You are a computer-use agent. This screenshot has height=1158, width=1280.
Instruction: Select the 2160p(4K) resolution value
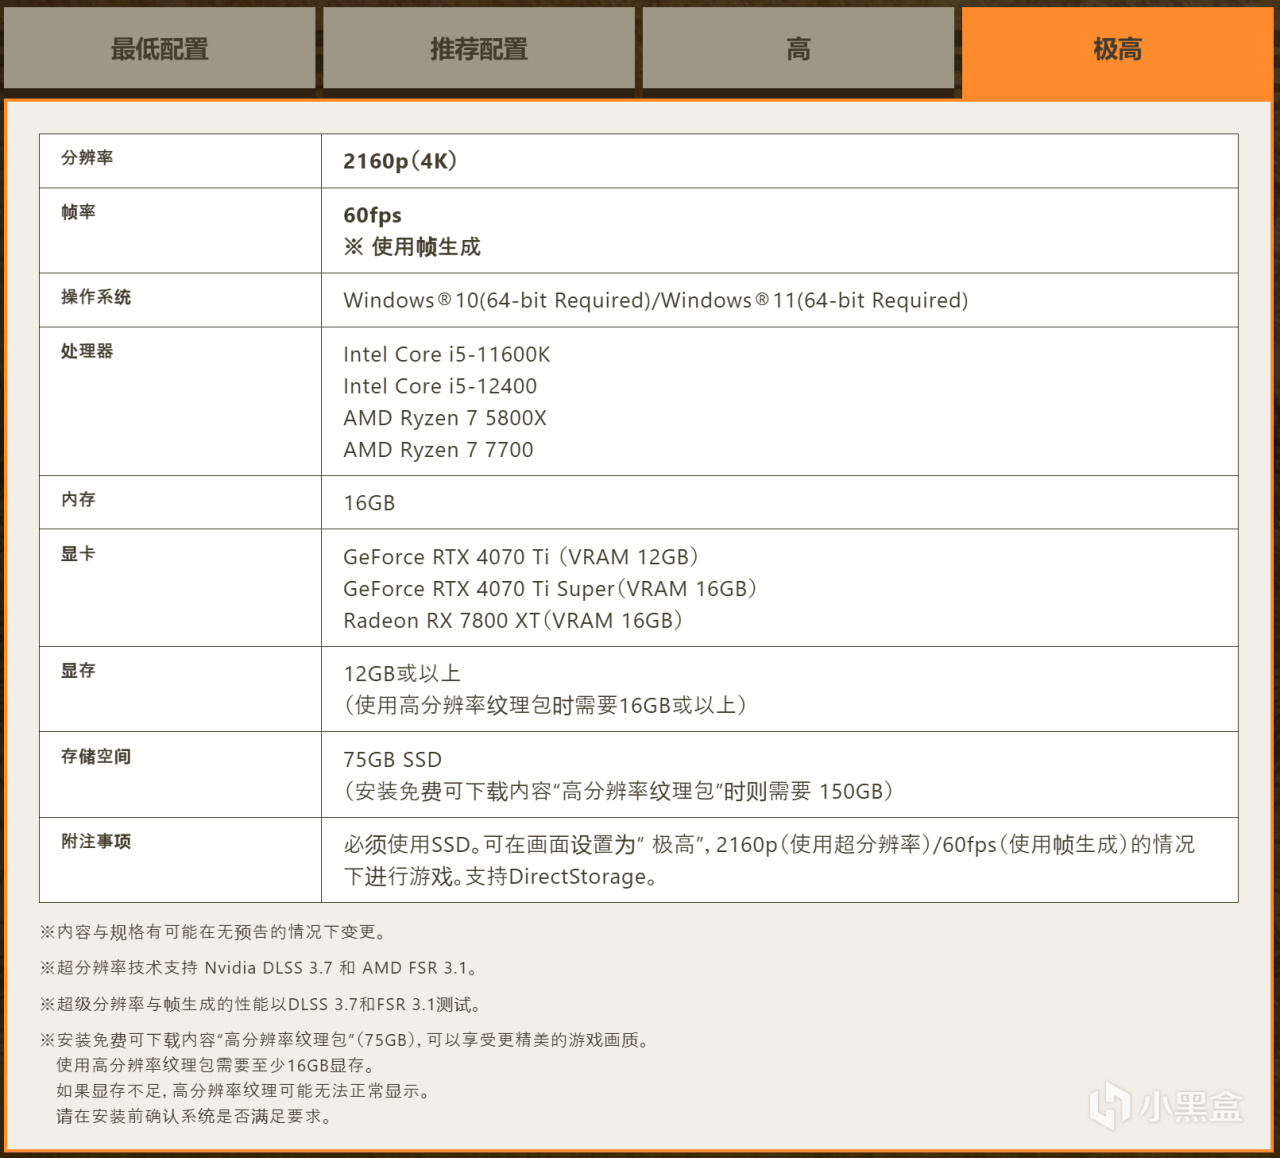[x=400, y=161]
